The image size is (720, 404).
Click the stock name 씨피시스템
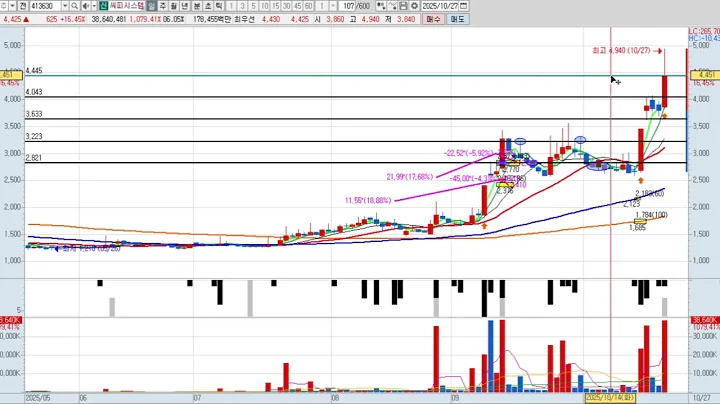coord(127,6)
